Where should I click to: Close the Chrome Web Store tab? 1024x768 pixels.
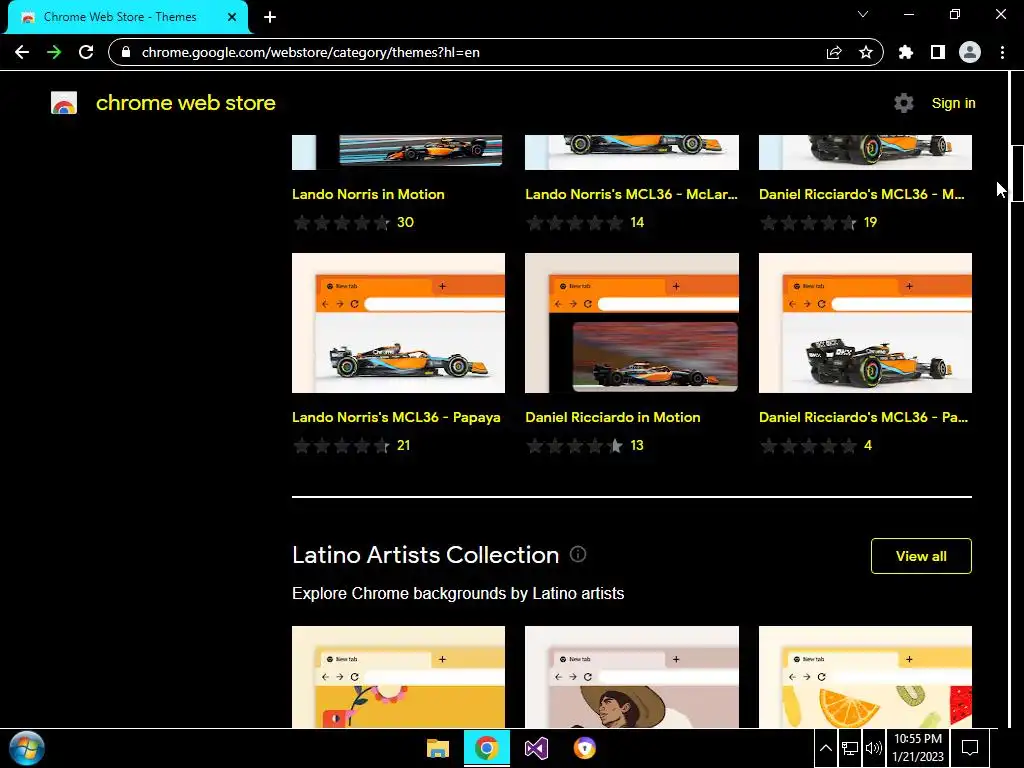232,17
